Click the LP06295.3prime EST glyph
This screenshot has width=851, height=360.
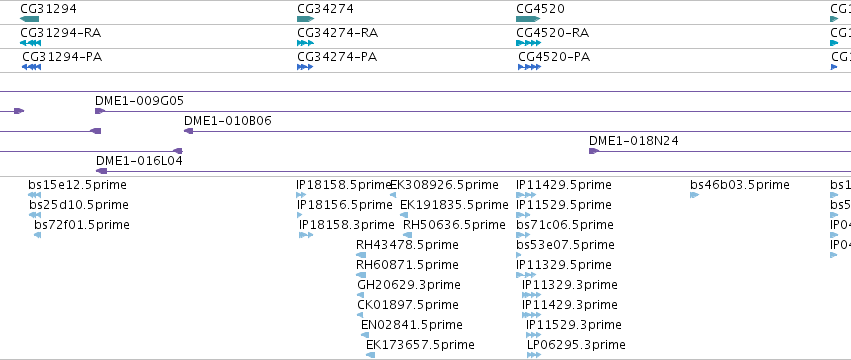(x=534, y=355)
